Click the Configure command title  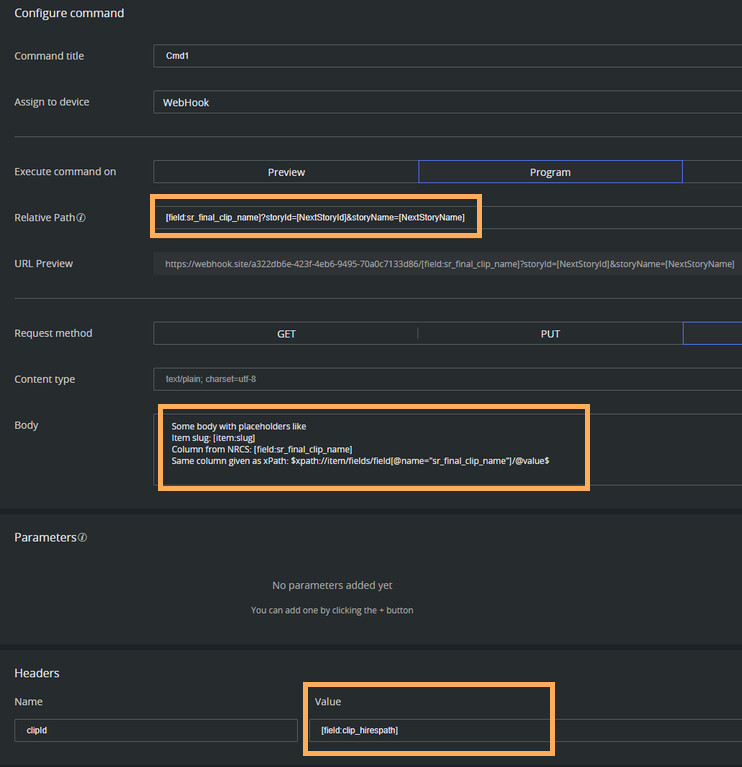tap(69, 14)
